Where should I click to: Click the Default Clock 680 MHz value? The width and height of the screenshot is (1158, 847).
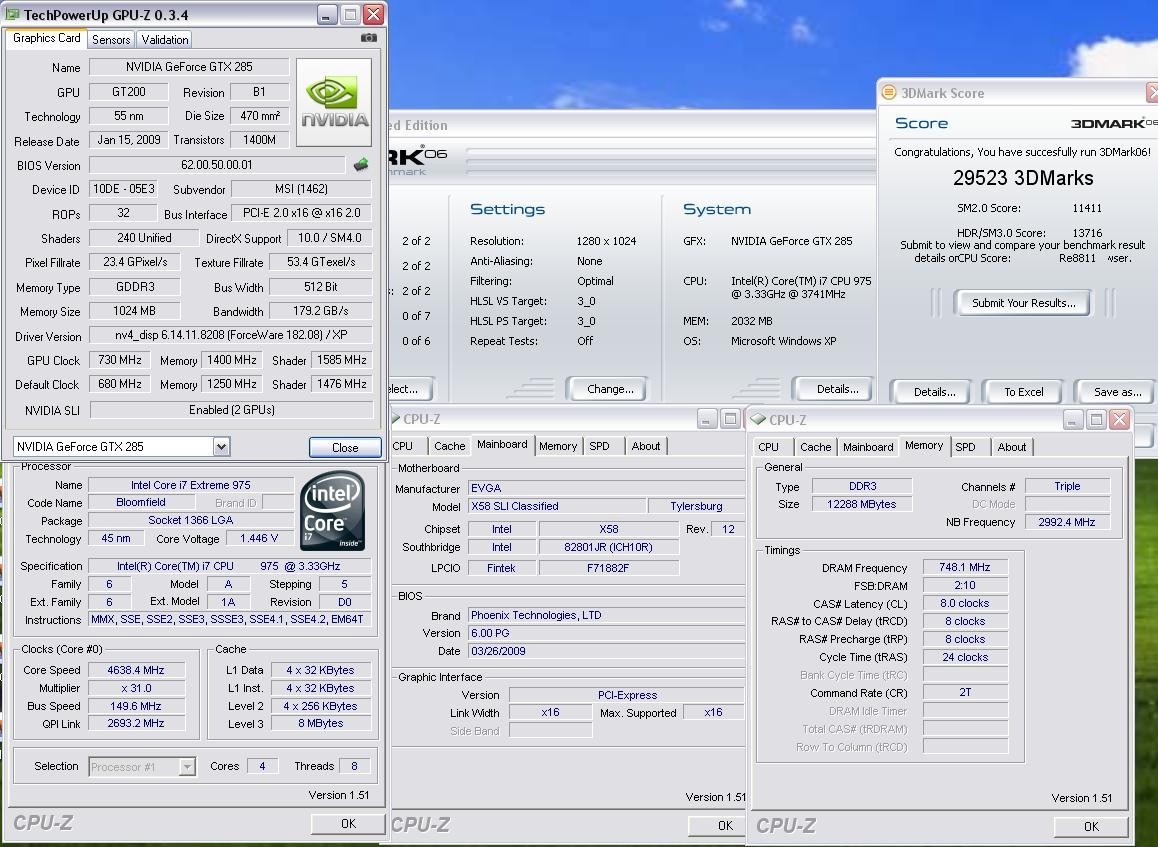pyautogui.click(x=120, y=384)
